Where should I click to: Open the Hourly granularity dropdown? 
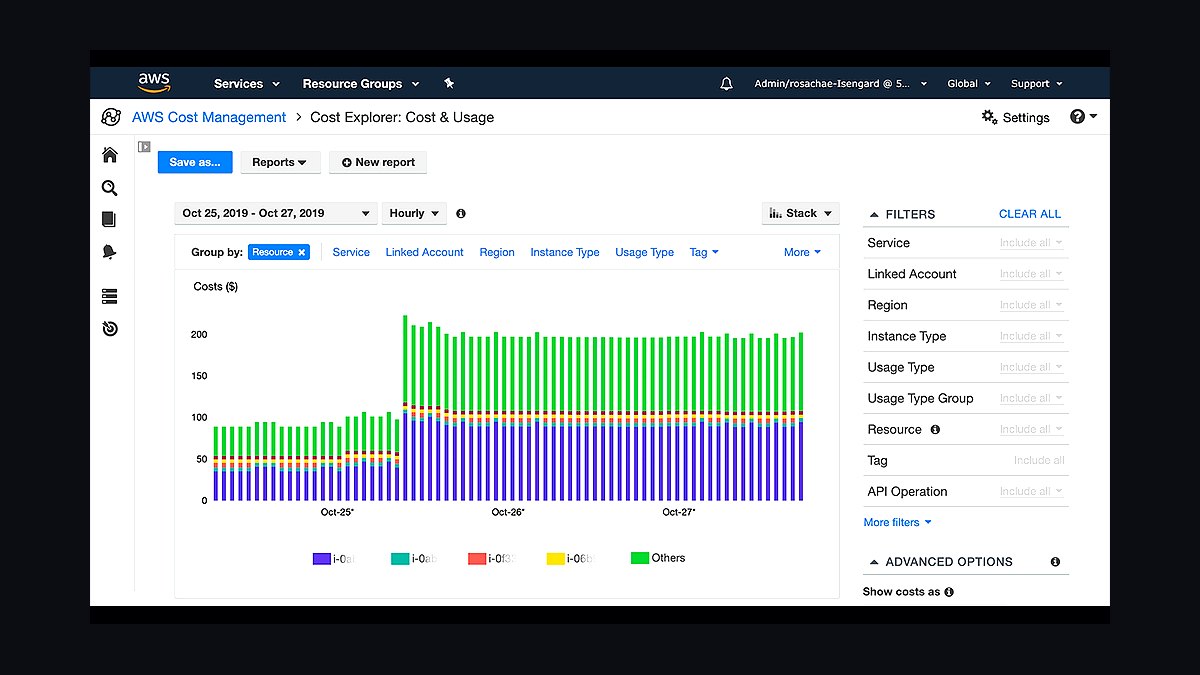point(414,213)
